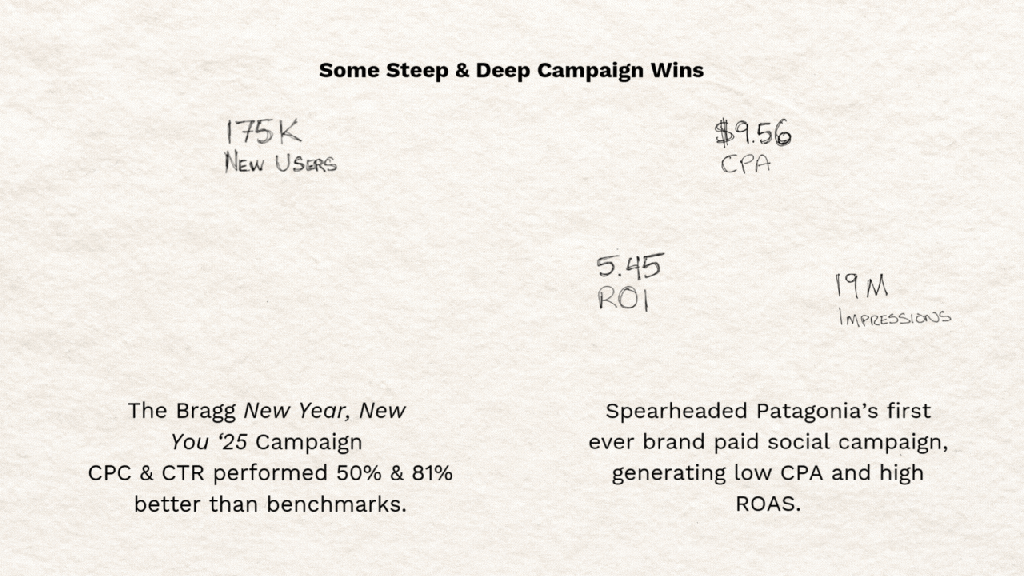The height and width of the screenshot is (576, 1024).
Task: Select the handwritten "19M" figure
Action: click(x=861, y=287)
